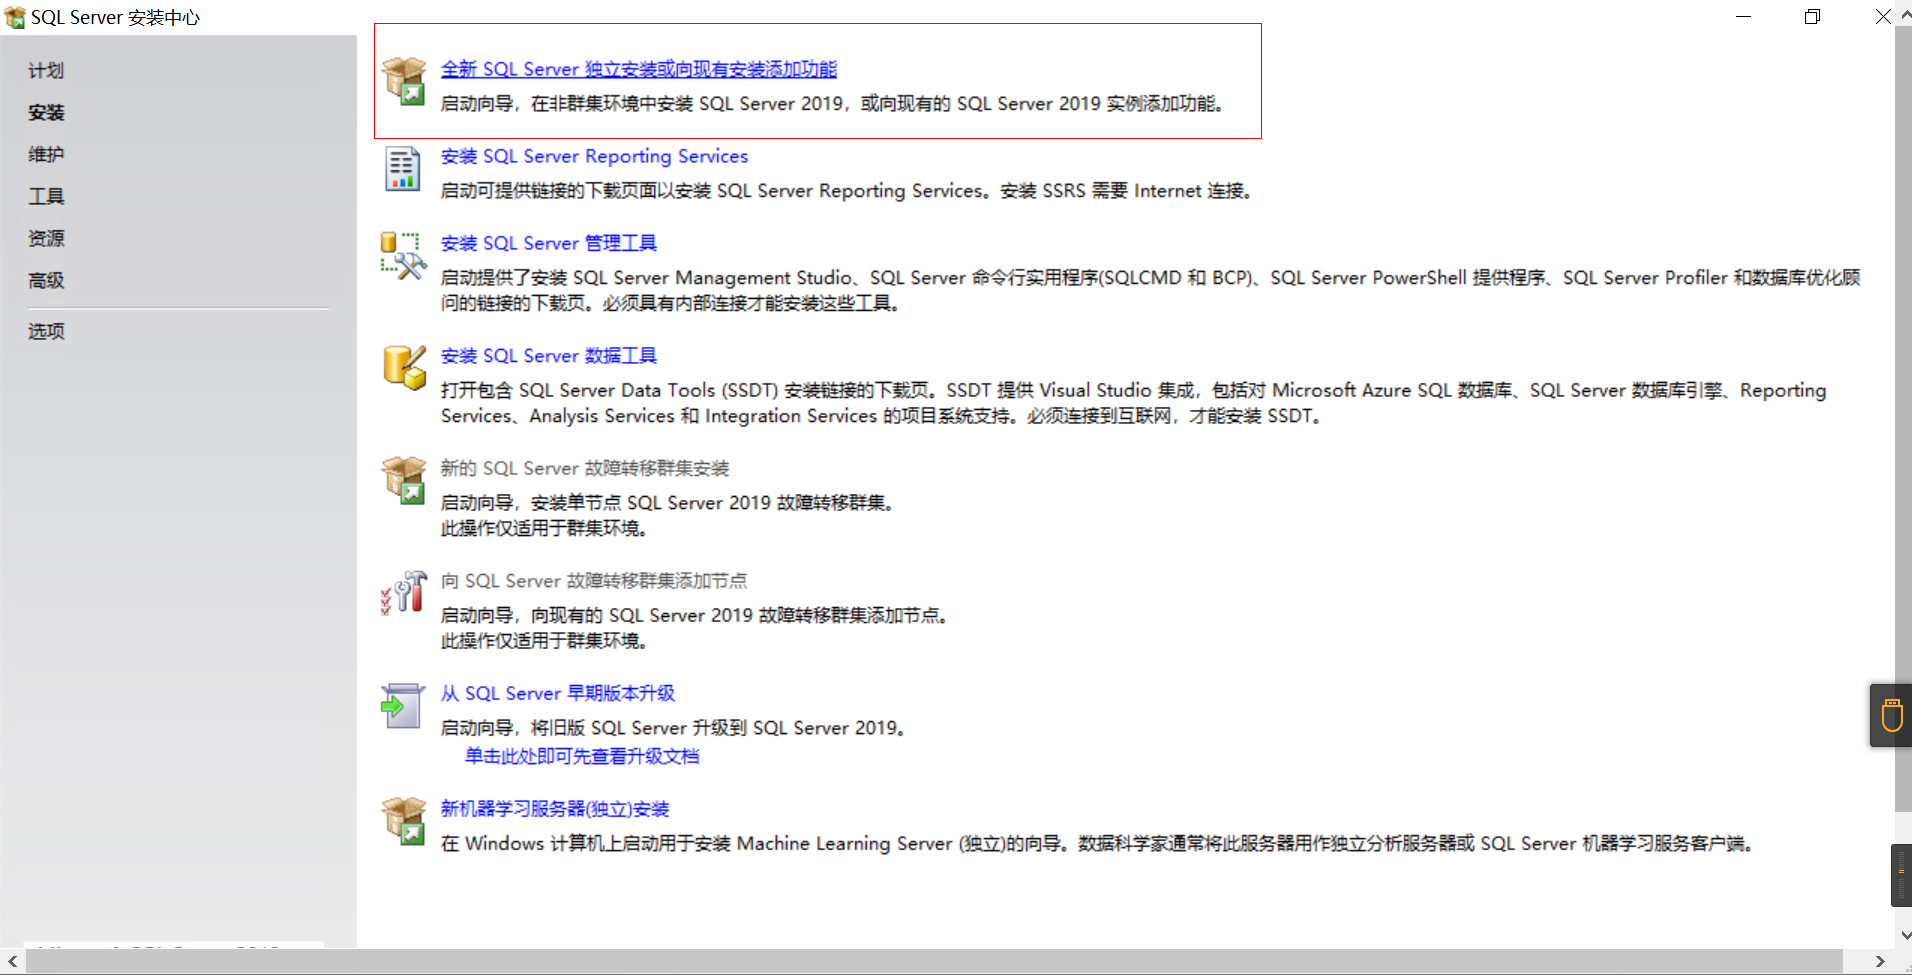1912x975 pixels.
Task: Open 安装 SQL Server 数据工具 link
Action: tap(549, 355)
